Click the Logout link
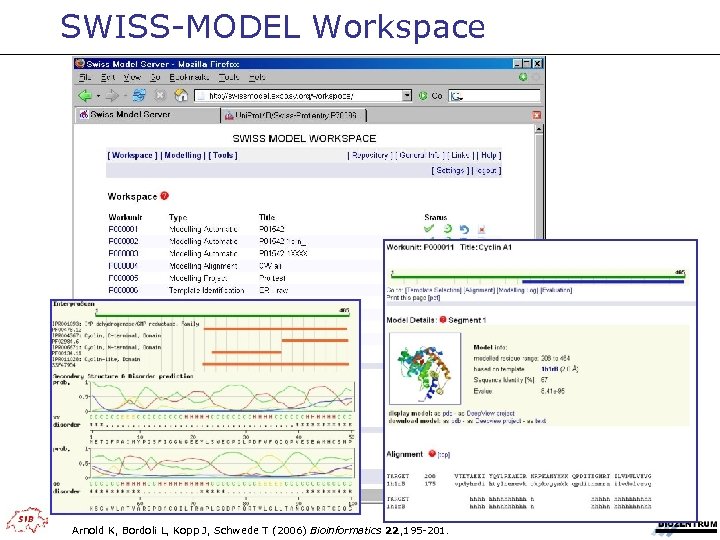Image resolution: width=720 pixels, height=540 pixels. (x=486, y=170)
